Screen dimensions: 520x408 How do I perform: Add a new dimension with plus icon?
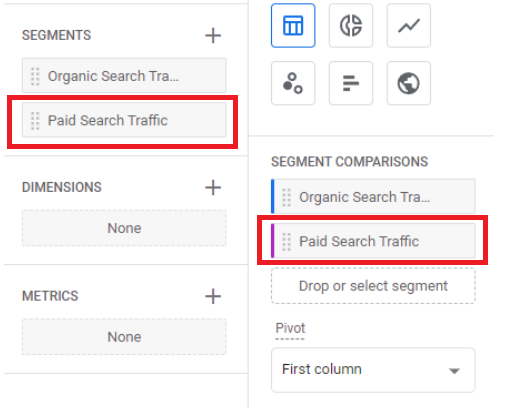point(213,188)
